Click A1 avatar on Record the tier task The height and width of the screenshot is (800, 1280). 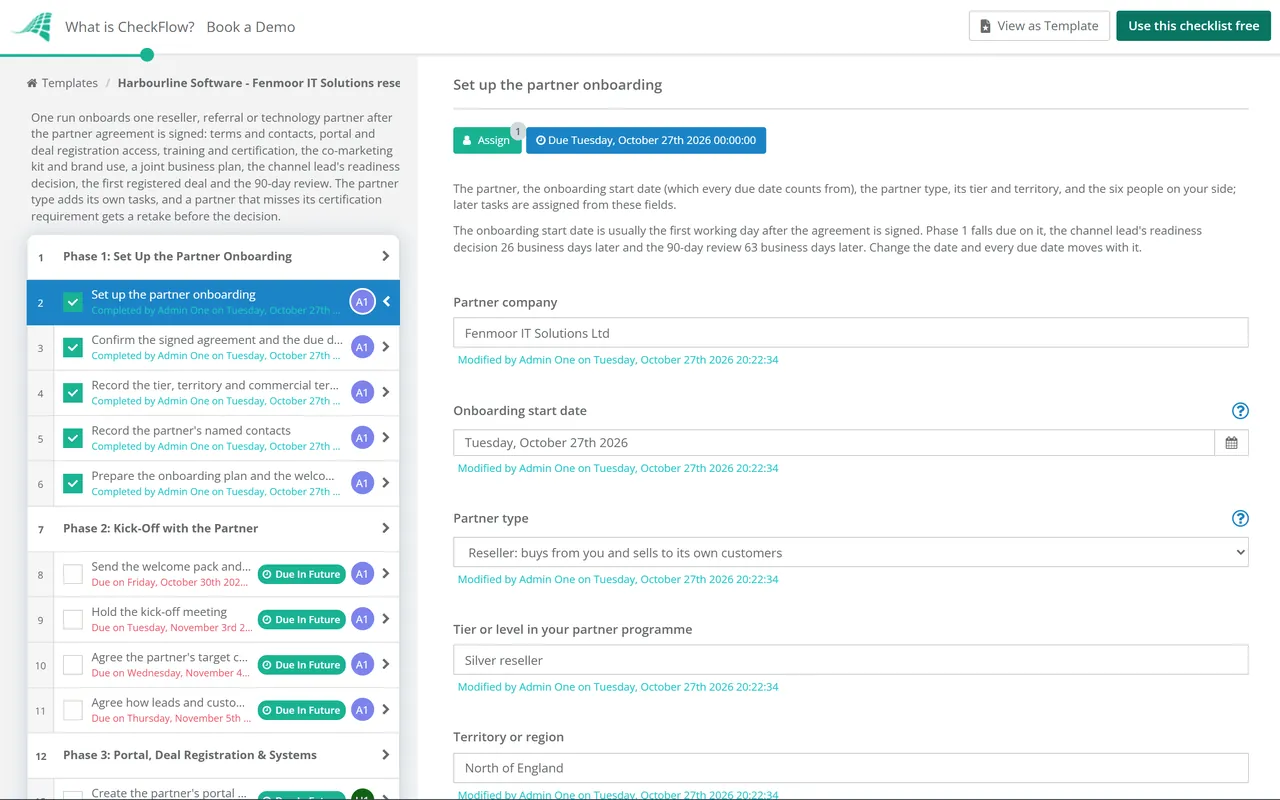click(x=362, y=392)
